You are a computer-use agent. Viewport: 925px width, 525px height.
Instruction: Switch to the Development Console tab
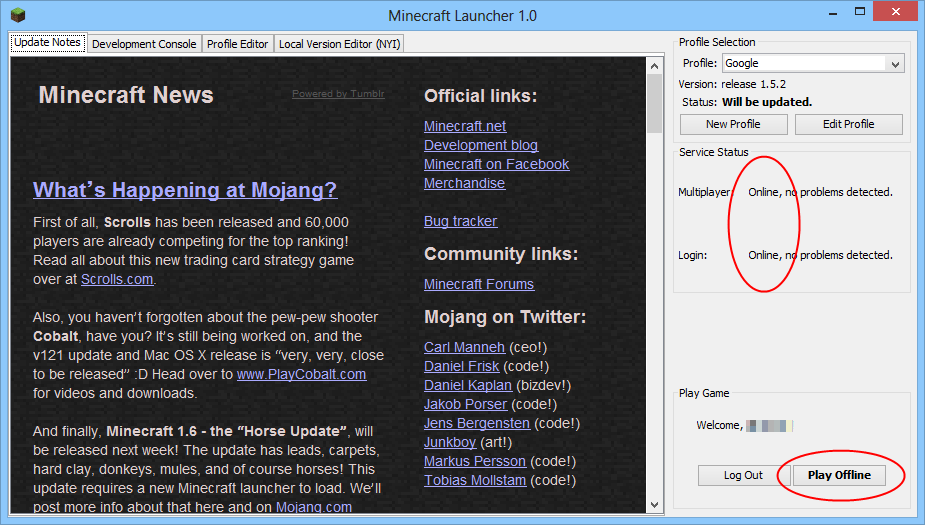coord(144,44)
